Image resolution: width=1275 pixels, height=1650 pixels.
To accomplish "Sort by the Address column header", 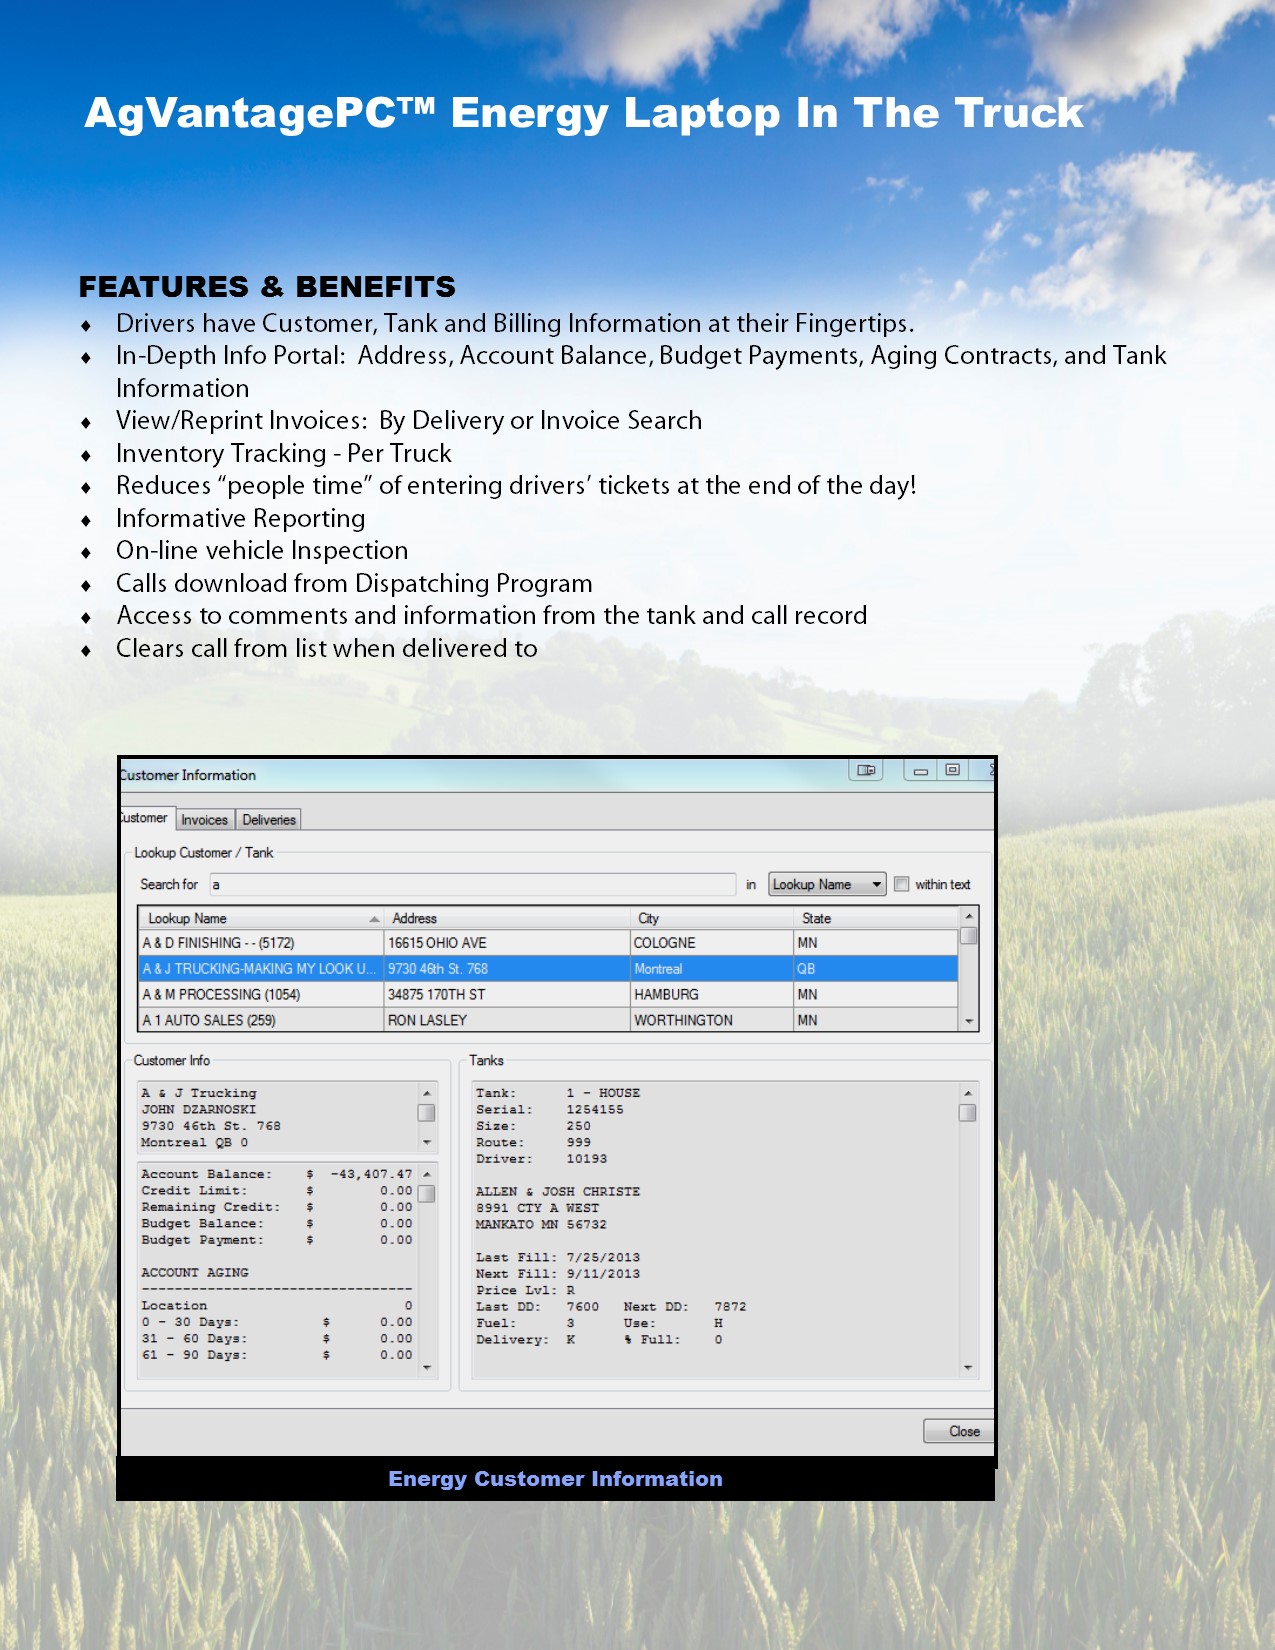I will [x=507, y=918].
